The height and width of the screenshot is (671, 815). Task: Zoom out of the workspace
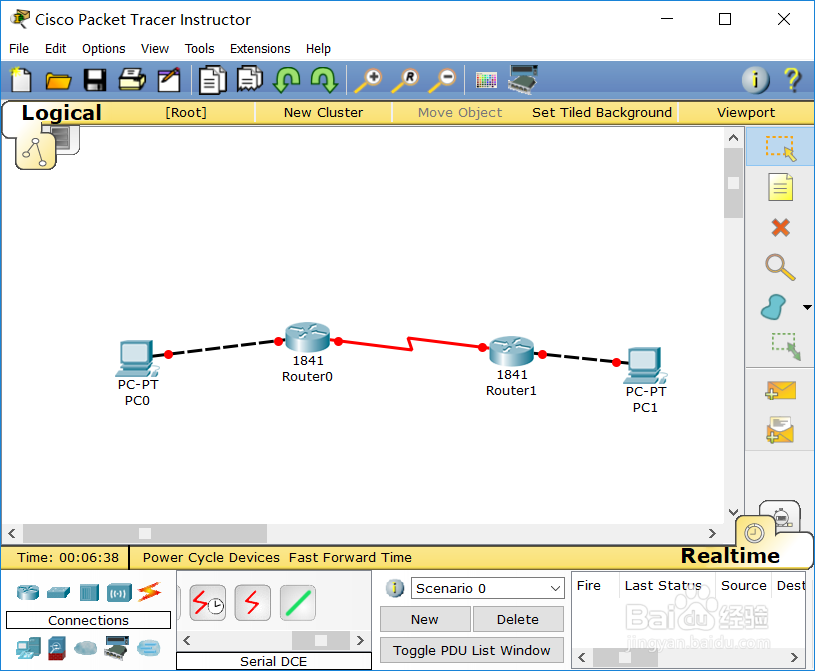click(x=442, y=80)
